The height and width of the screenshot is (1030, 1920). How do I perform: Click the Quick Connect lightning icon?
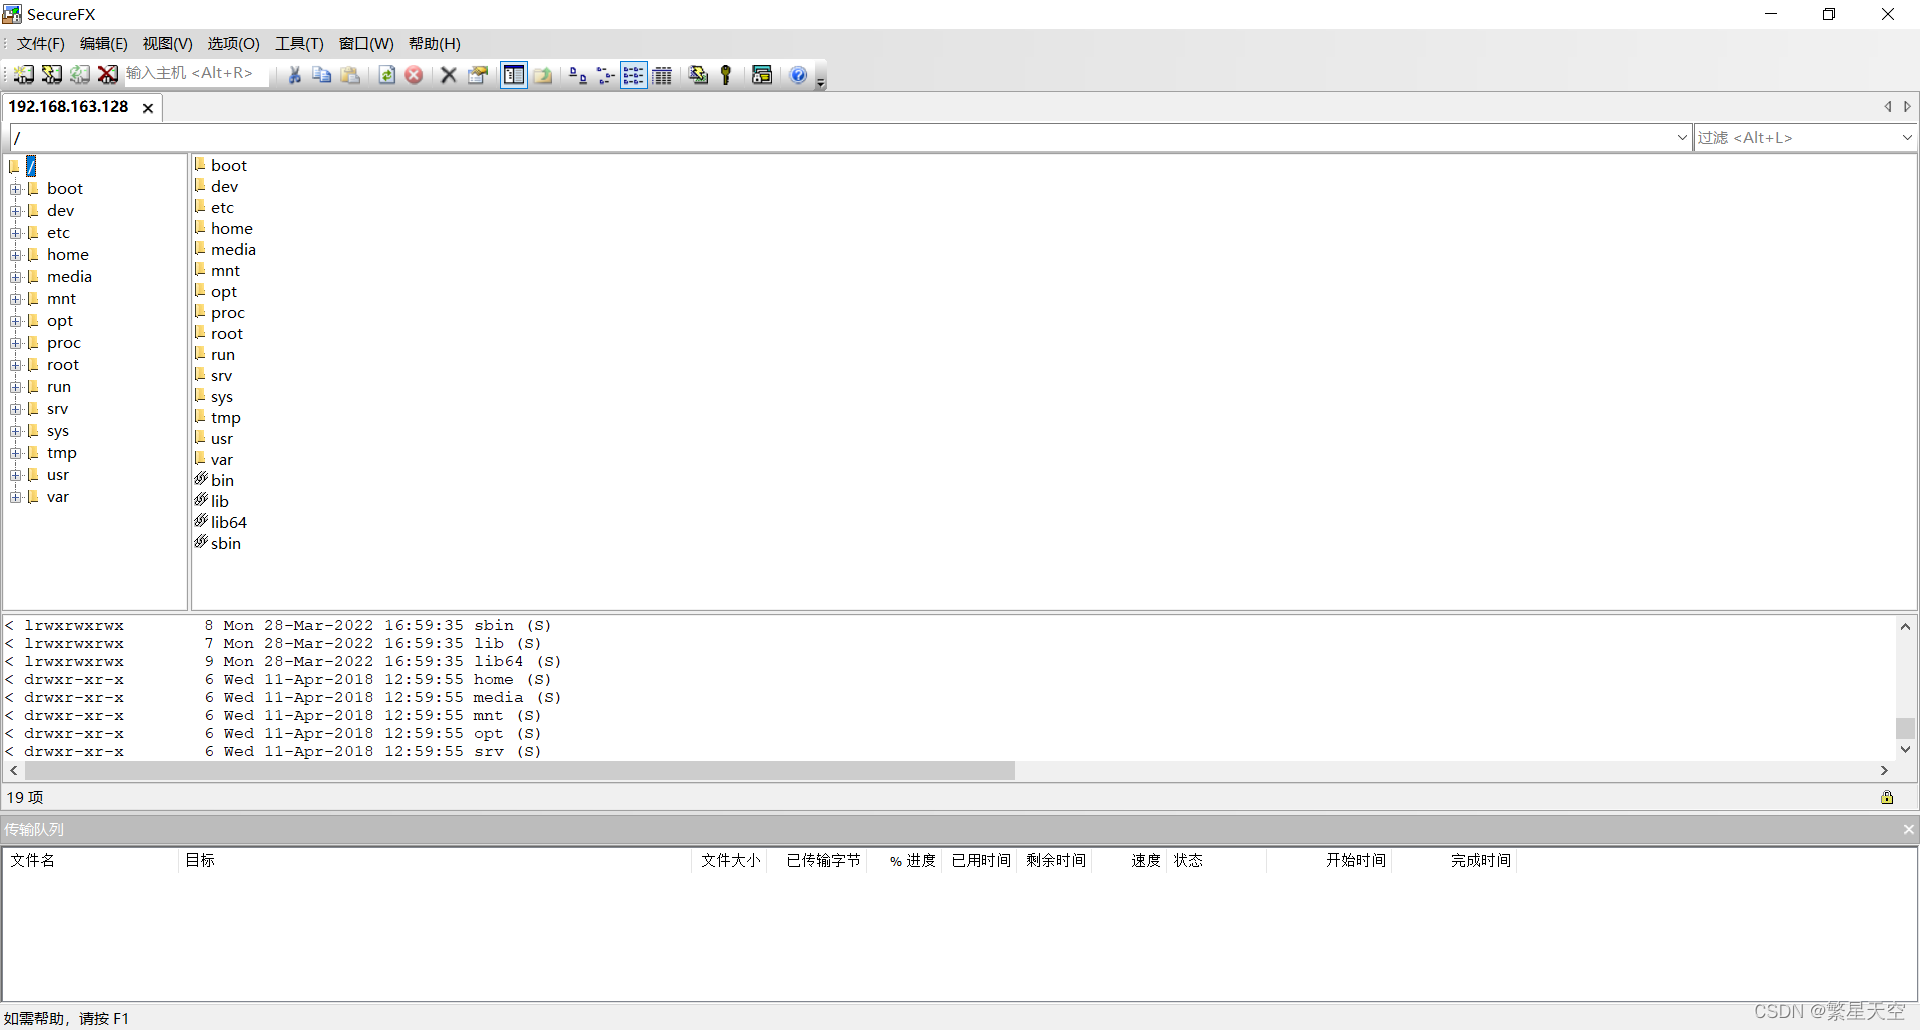51,75
